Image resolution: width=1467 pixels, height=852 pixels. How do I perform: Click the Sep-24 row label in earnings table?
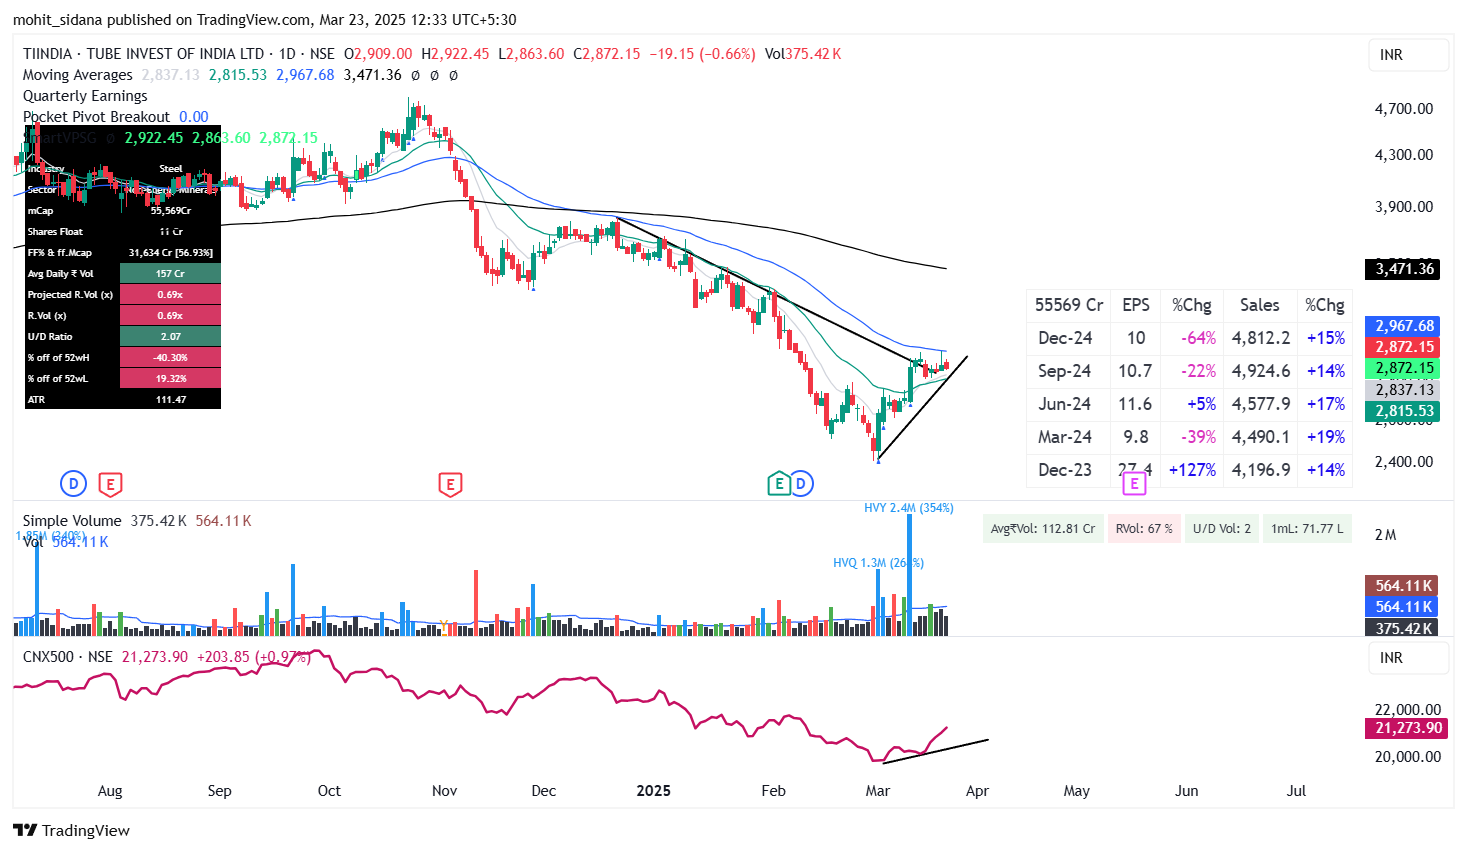[x=1065, y=371]
